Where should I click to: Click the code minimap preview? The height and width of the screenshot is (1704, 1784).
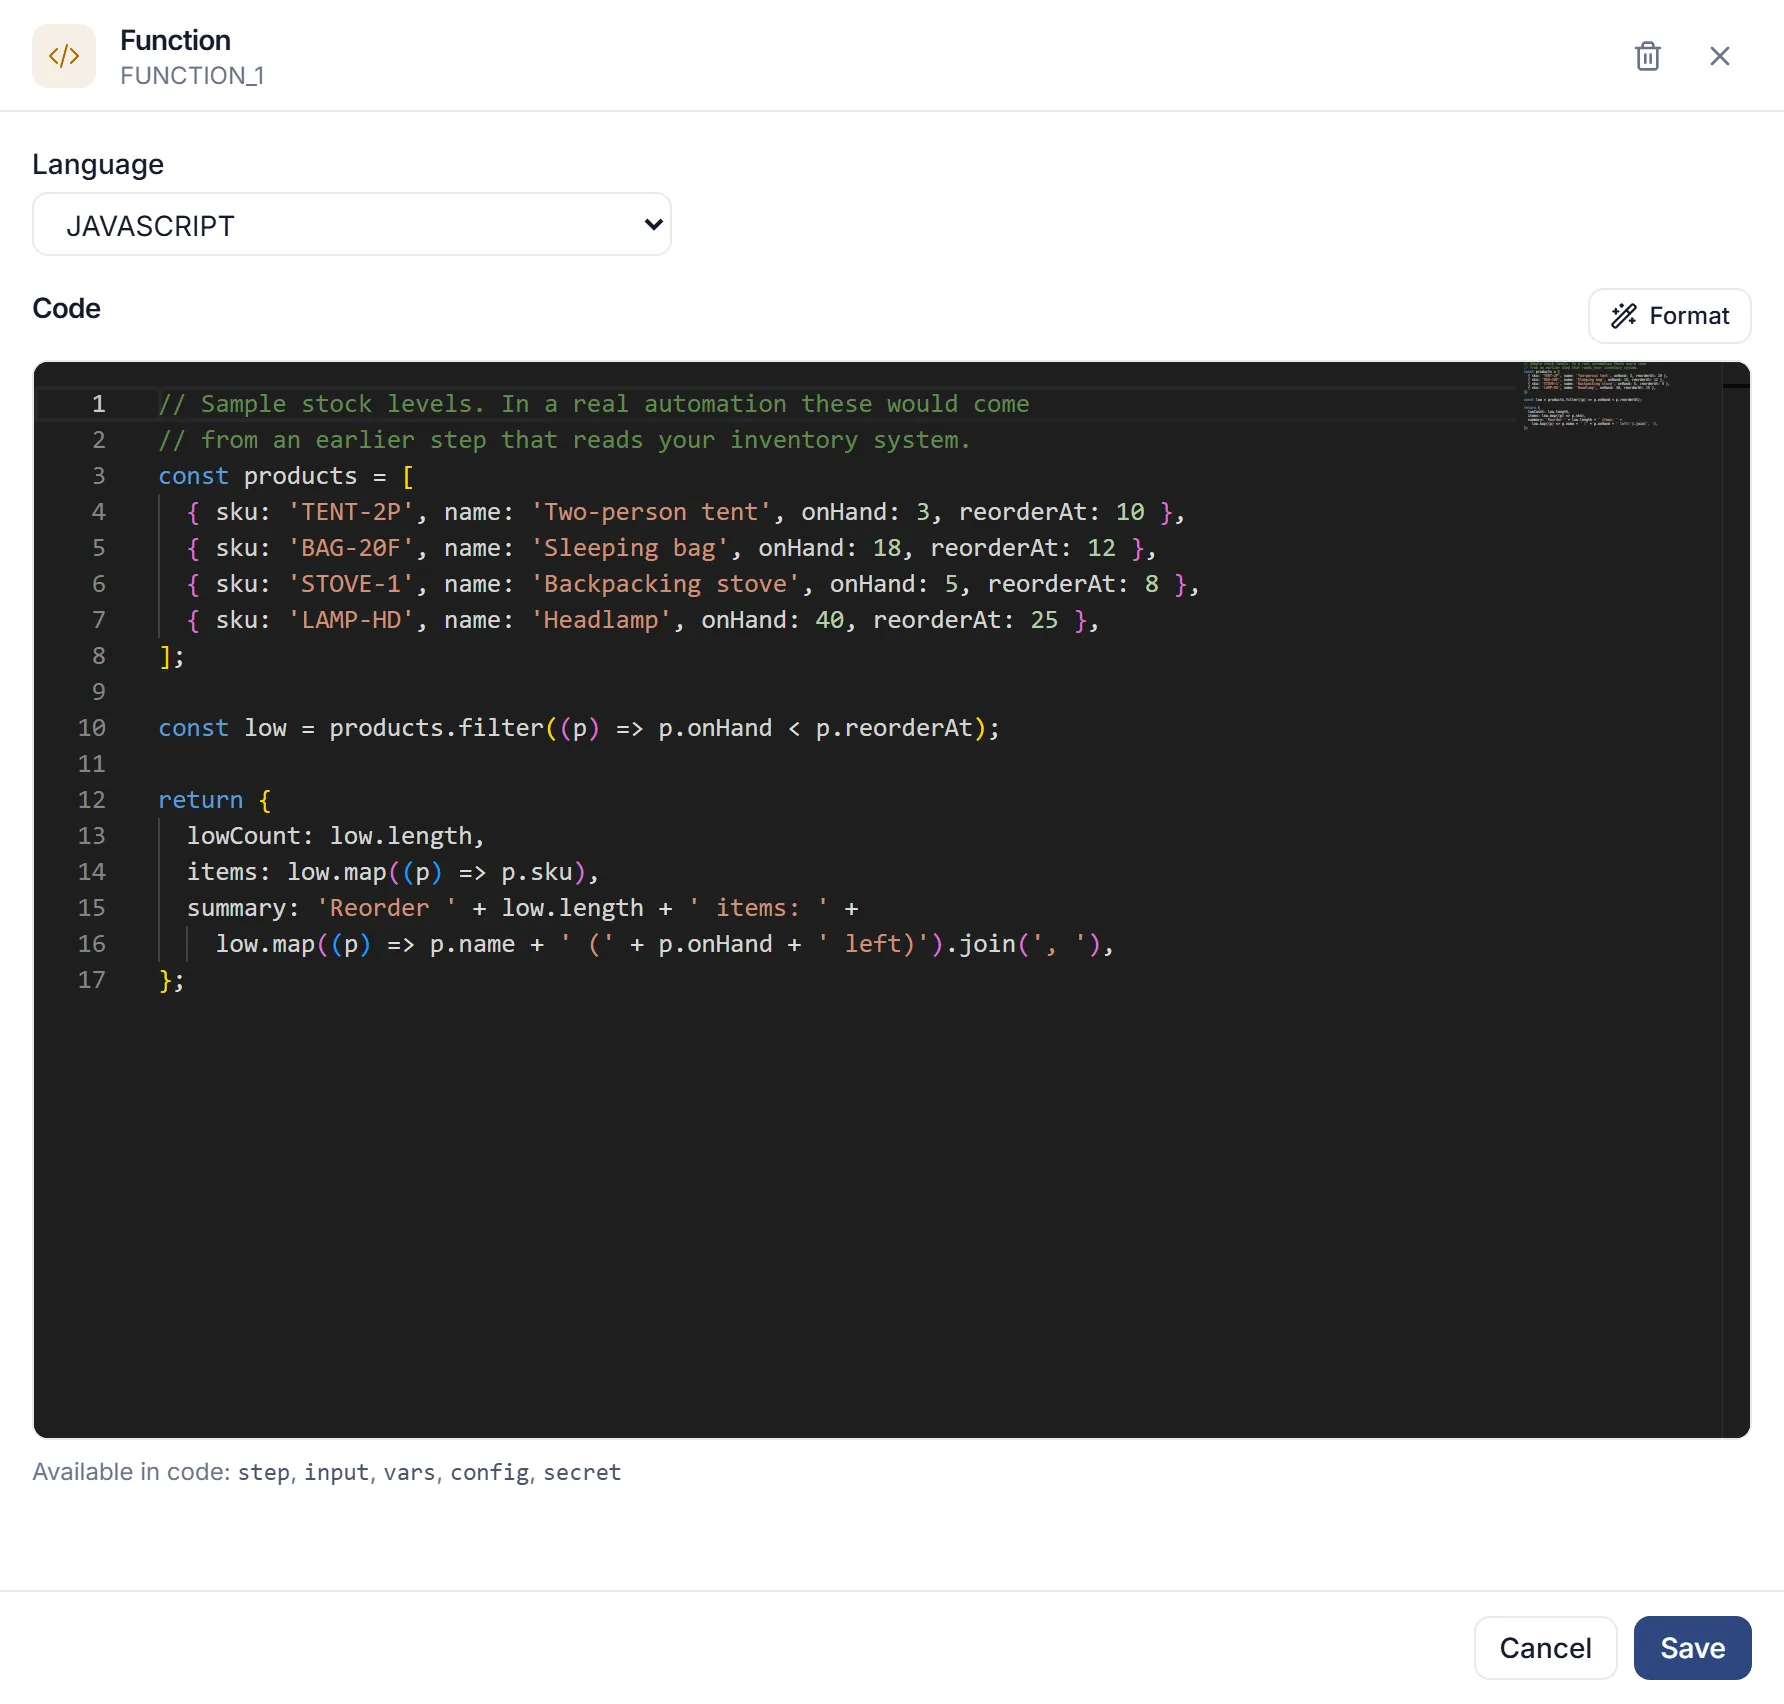coord(1596,396)
